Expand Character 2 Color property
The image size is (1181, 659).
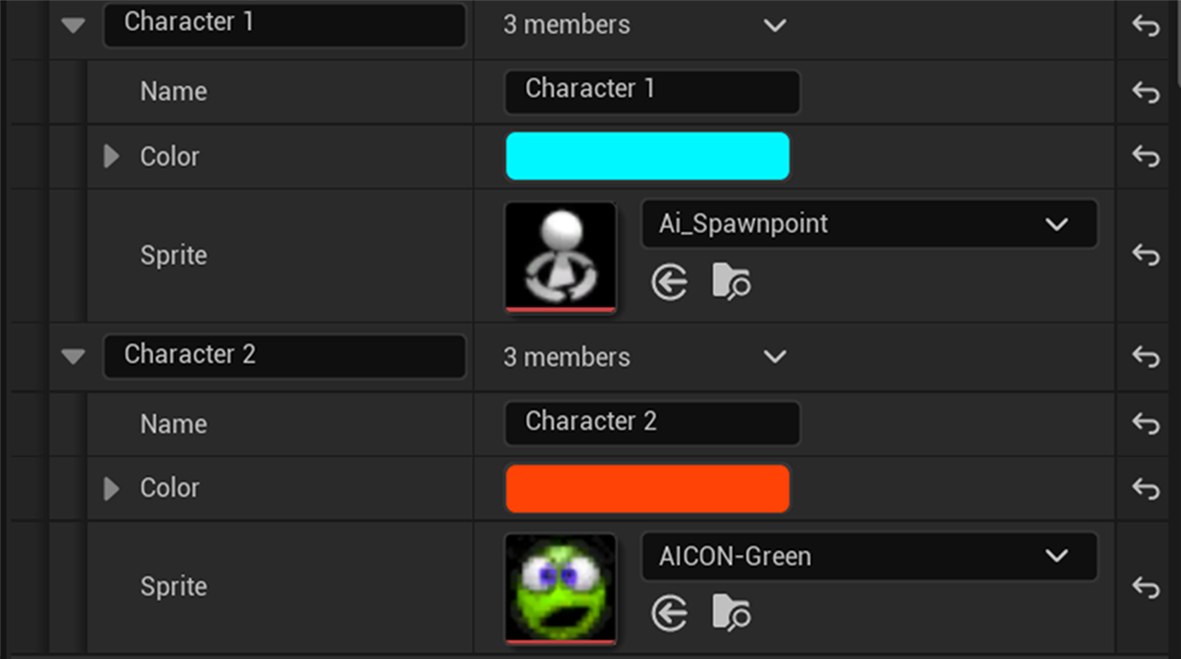point(111,488)
